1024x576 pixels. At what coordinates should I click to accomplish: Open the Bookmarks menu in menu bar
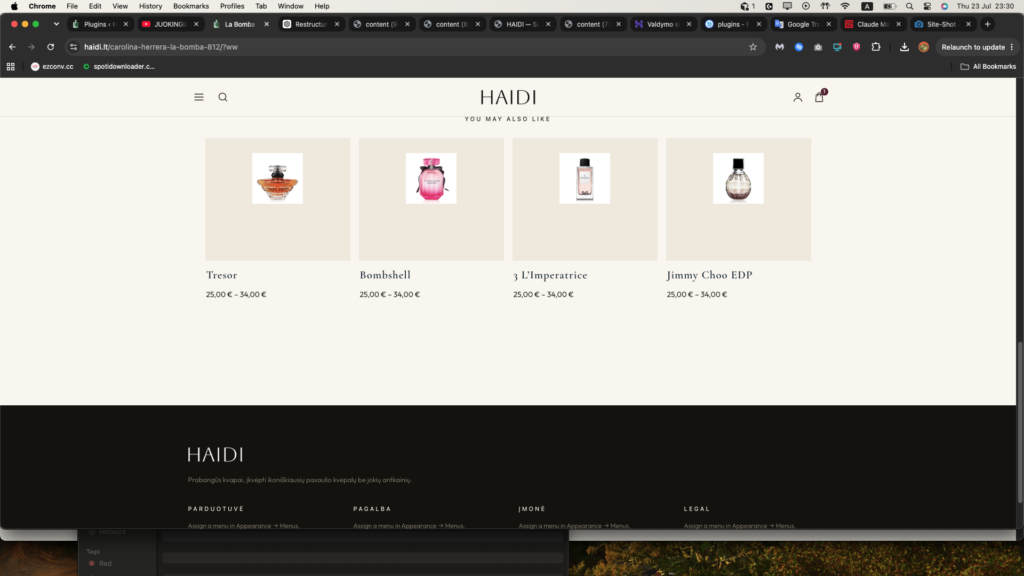(x=191, y=6)
